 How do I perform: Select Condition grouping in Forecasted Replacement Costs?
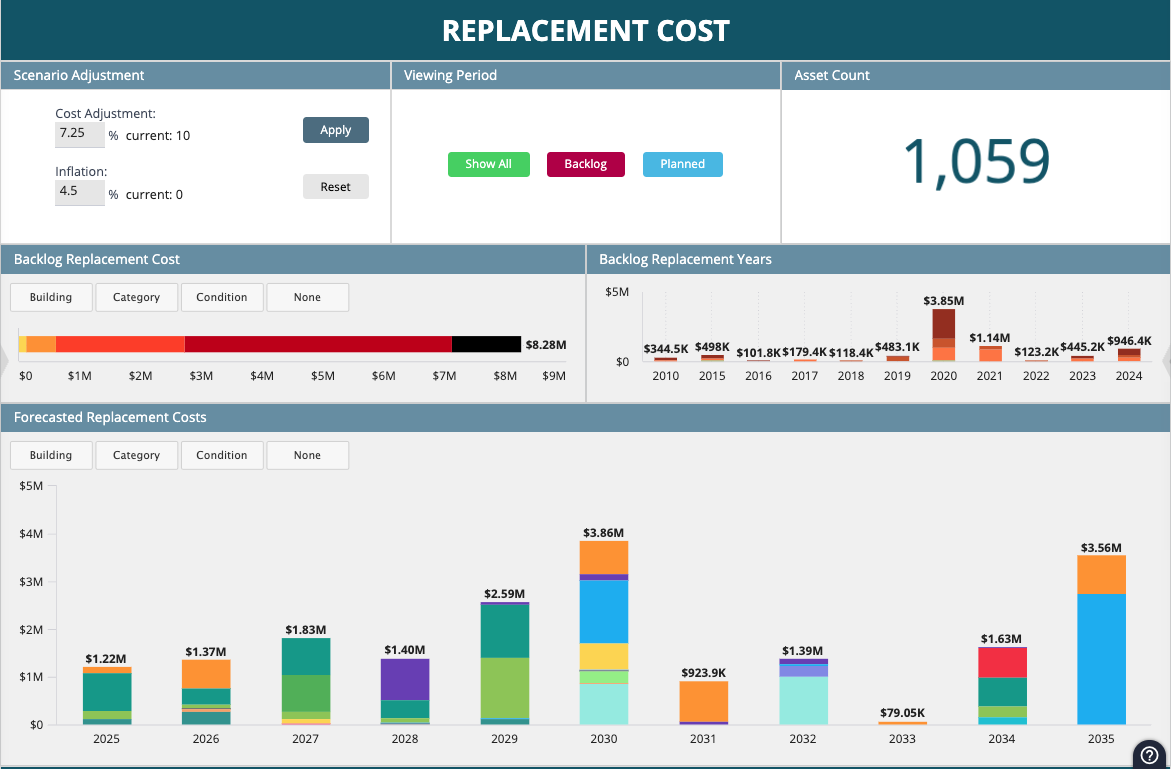pos(222,455)
